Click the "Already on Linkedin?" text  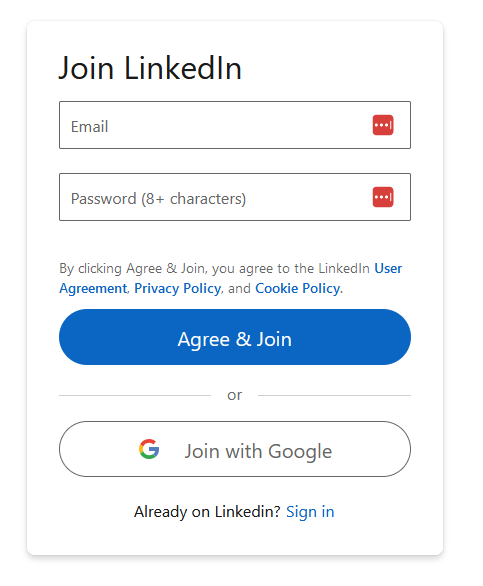[x=207, y=512]
